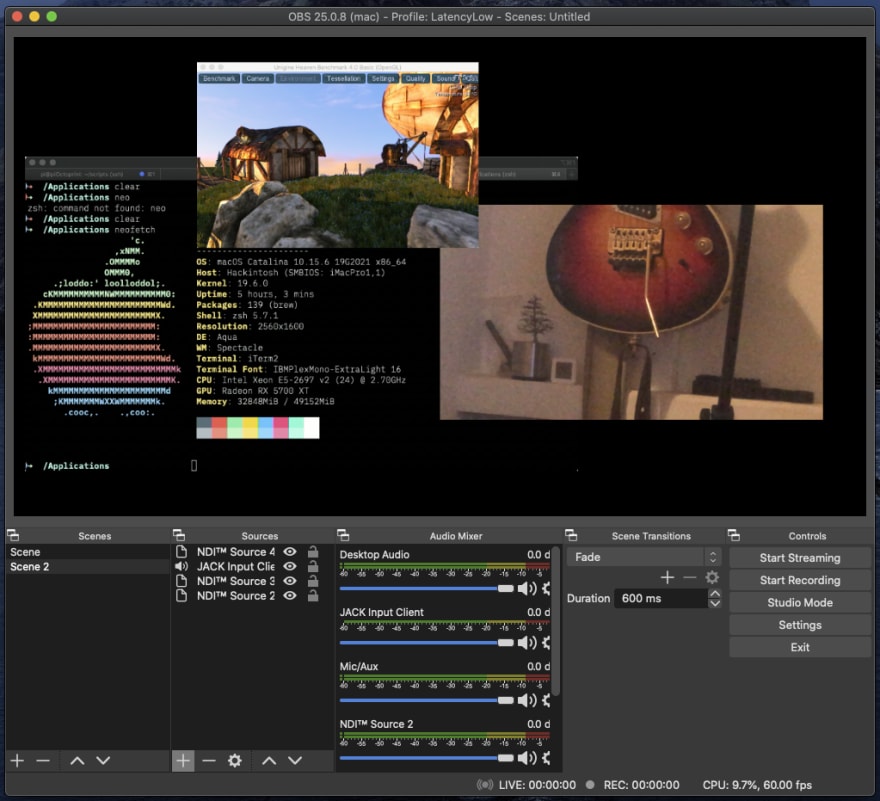Toggle visibility of NDI Source 3
The height and width of the screenshot is (801, 880).
click(290, 581)
